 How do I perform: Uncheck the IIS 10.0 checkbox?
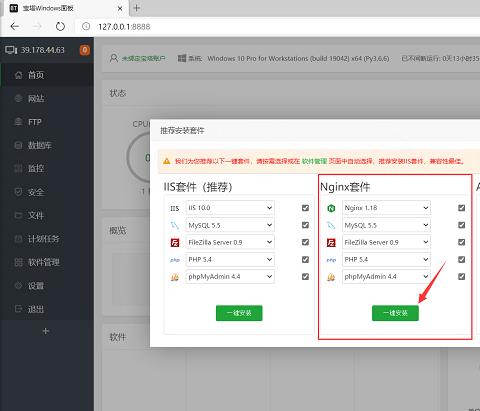point(305,208)
